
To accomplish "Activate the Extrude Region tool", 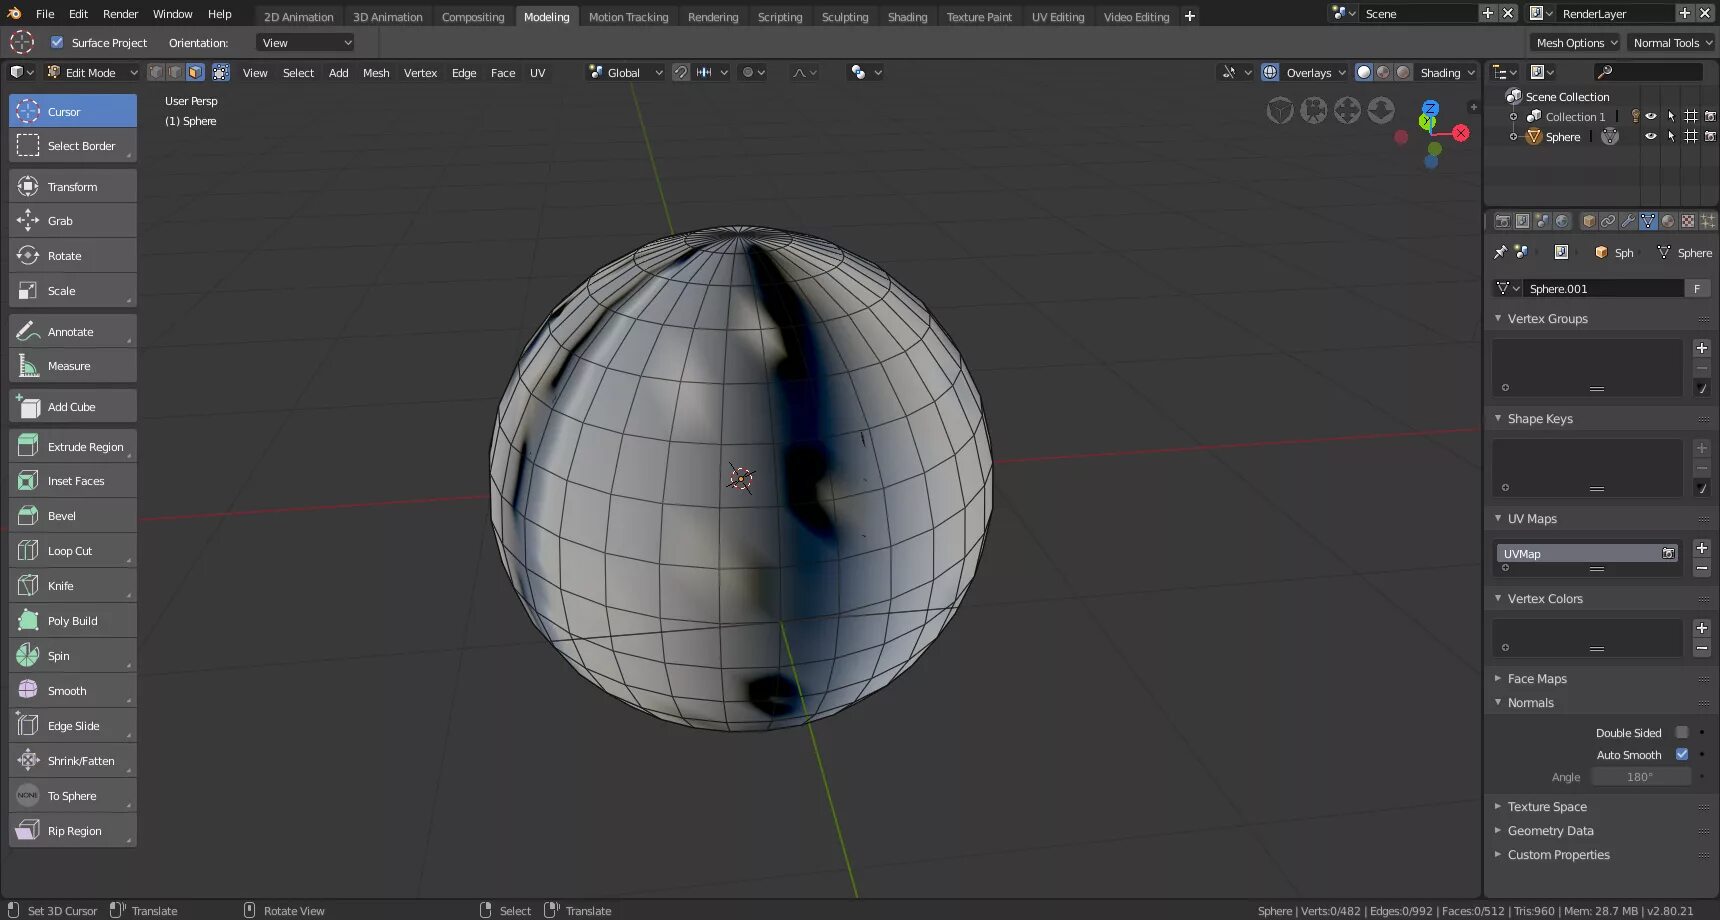I will pos(72,447).
